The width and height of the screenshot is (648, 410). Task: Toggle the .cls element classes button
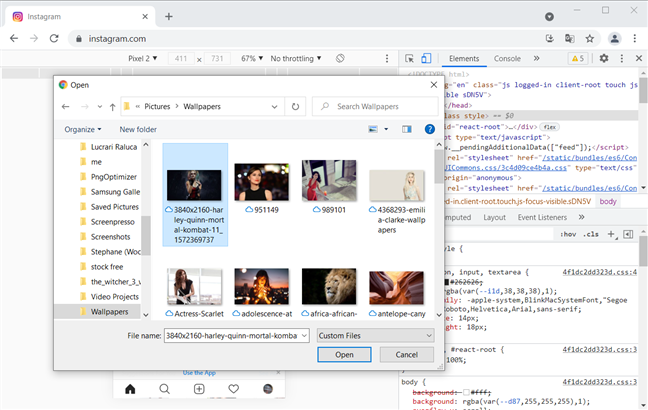[592, 234]
